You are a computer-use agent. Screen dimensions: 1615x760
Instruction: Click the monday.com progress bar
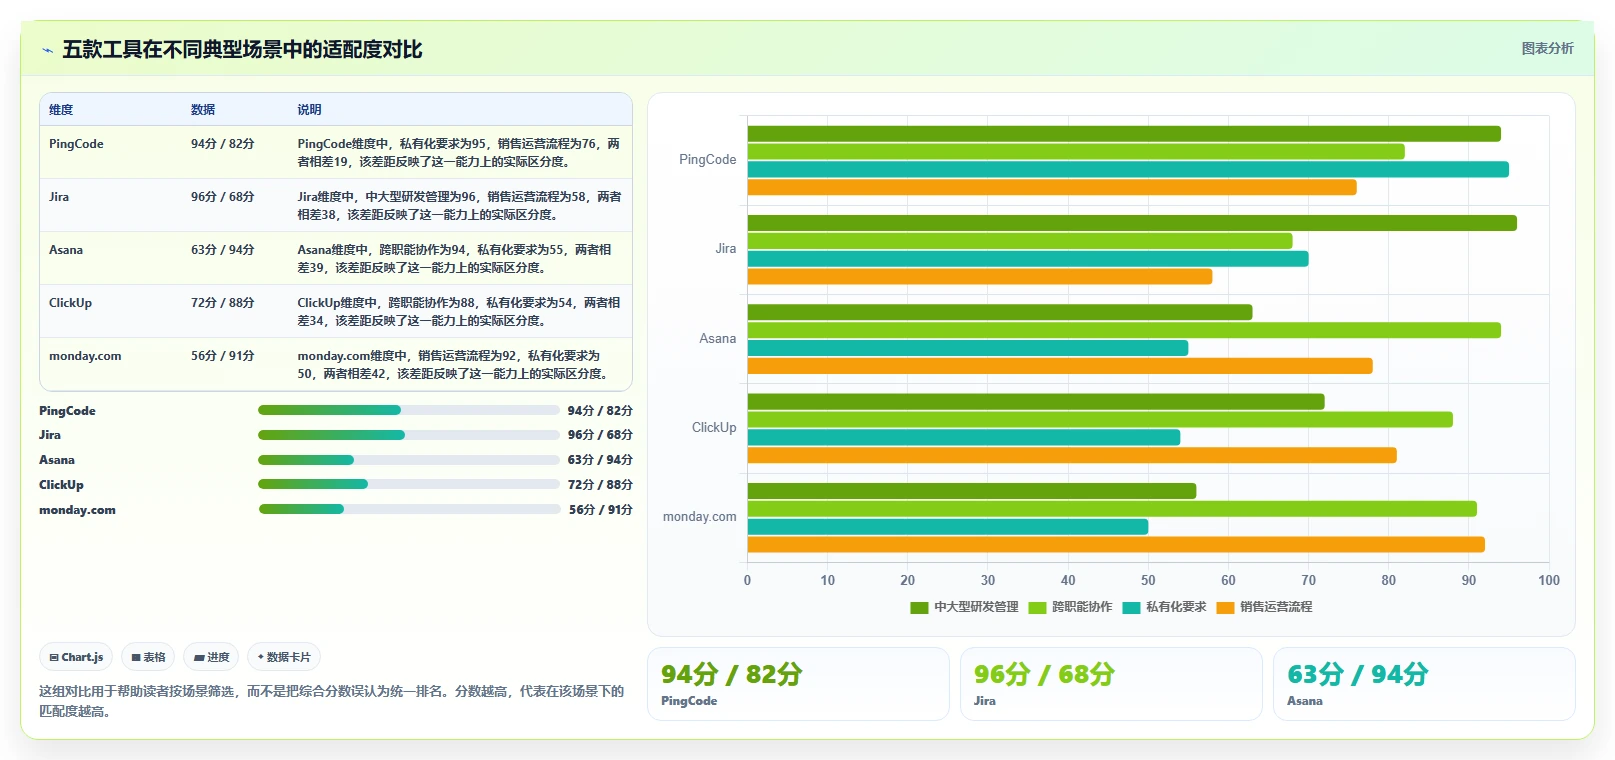click(409, 509)
